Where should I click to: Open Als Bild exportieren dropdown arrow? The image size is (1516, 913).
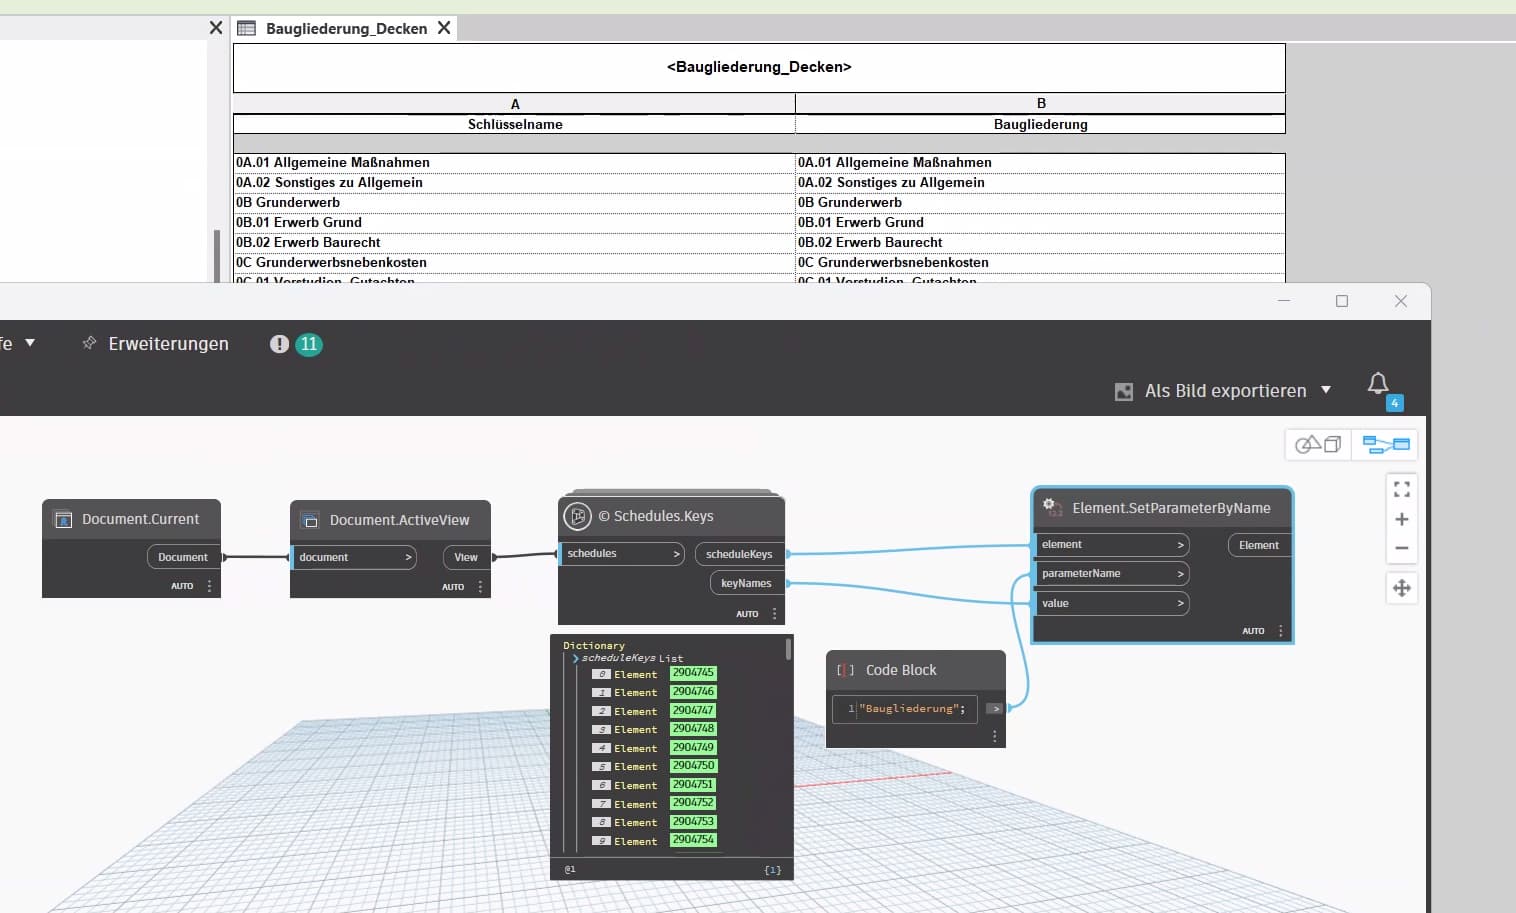(1326, 390)
